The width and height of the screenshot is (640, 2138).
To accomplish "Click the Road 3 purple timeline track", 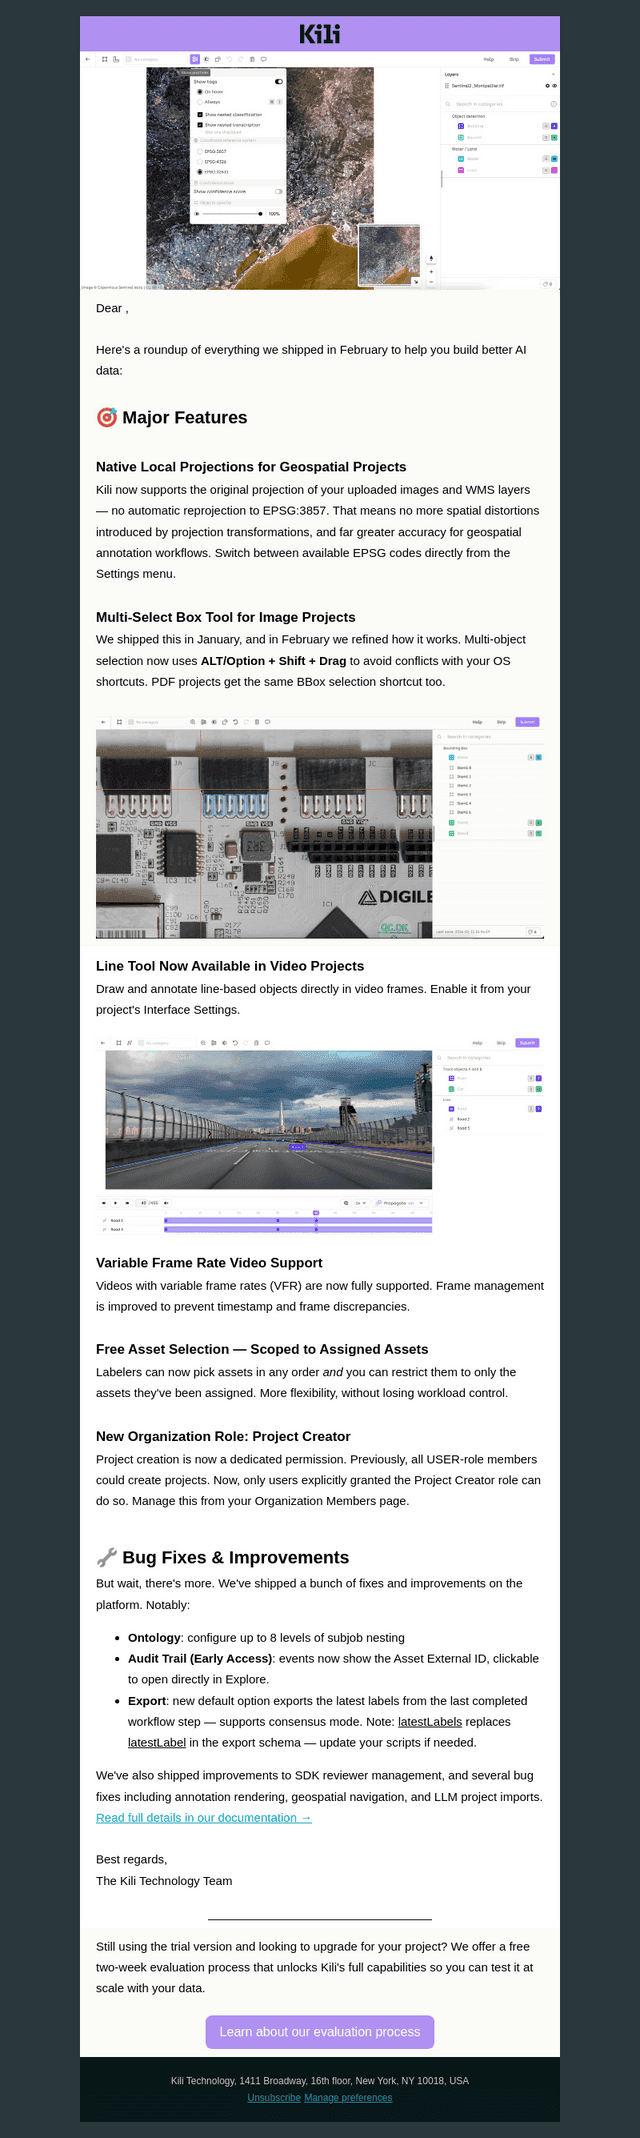I will [x=298, y=1229].
